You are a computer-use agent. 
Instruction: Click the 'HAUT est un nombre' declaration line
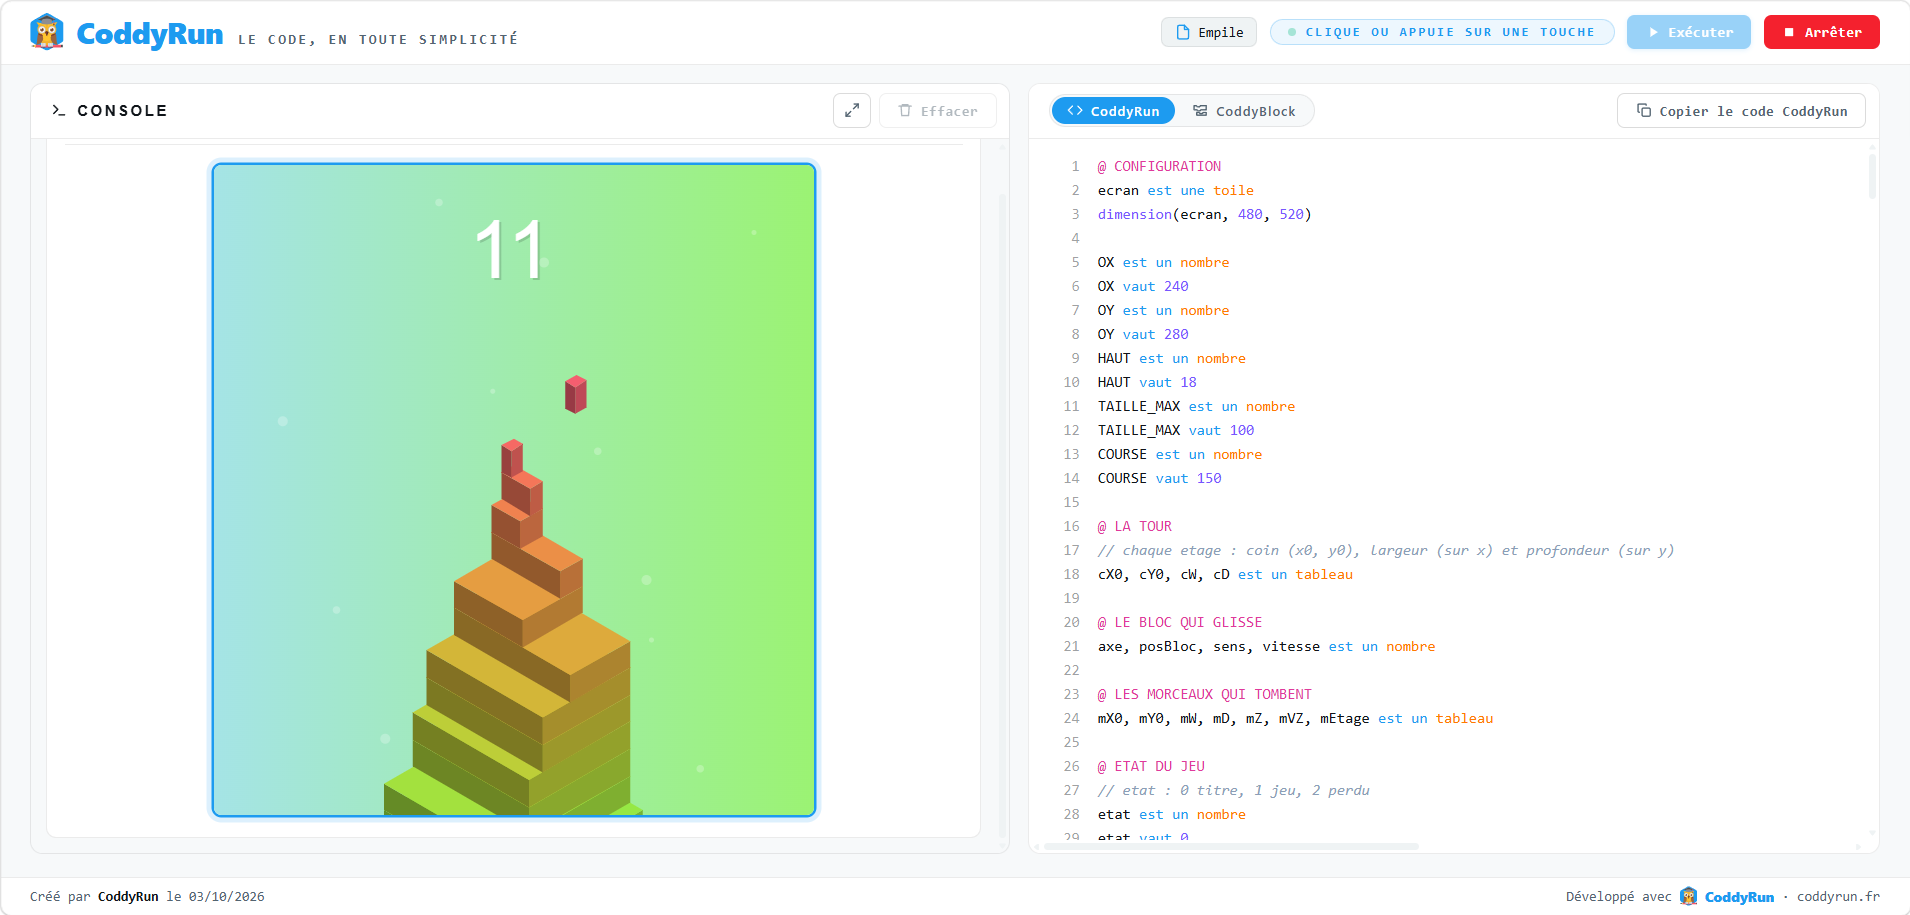coord(1172,358)
